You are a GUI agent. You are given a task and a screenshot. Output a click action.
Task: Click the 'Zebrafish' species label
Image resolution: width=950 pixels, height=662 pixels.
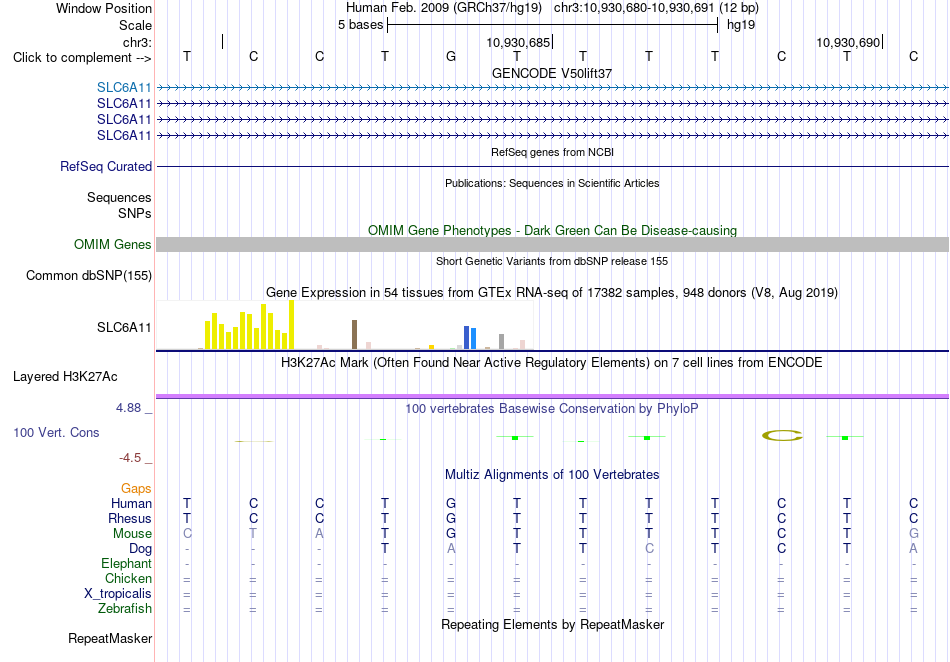point(124,608)
